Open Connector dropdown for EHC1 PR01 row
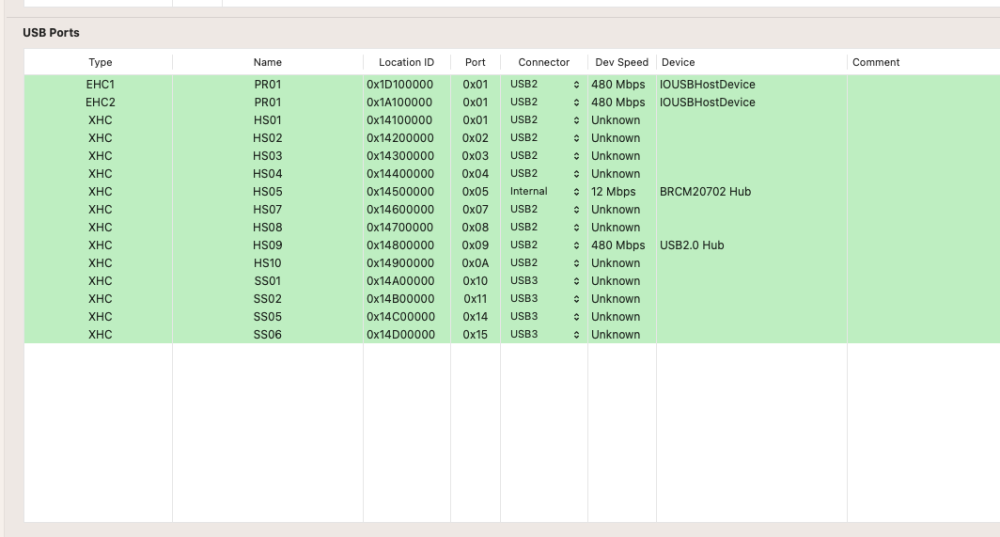 [x=544, y=84]
